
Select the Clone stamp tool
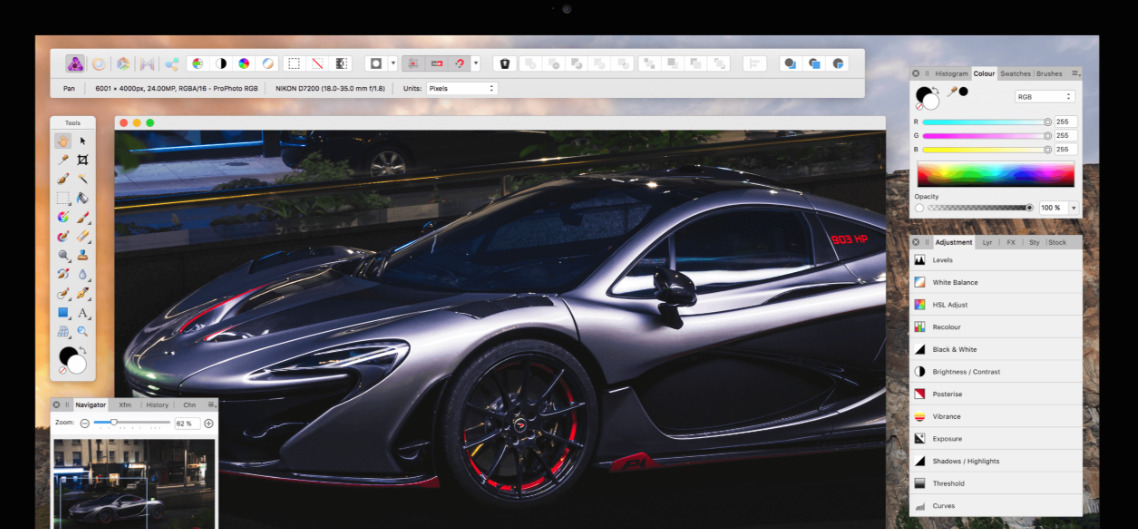83,255
